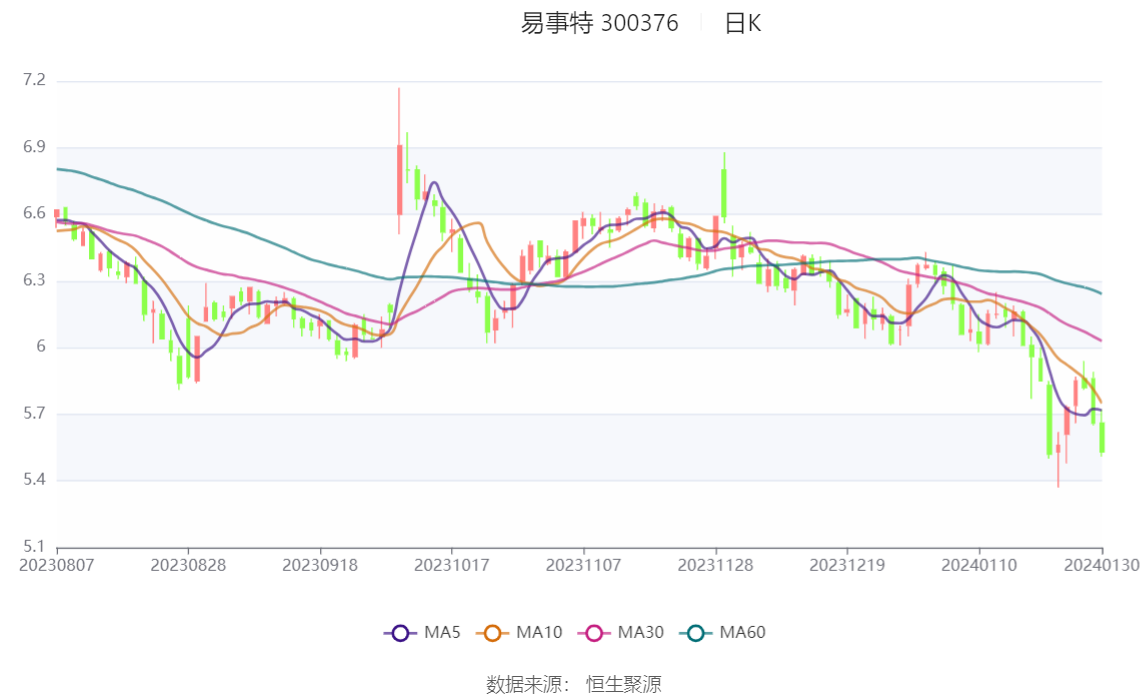This screenshot has height=699, width=1148.
Task: Toggle the MA10 orange legend circle icon
Action: [492, 633]
